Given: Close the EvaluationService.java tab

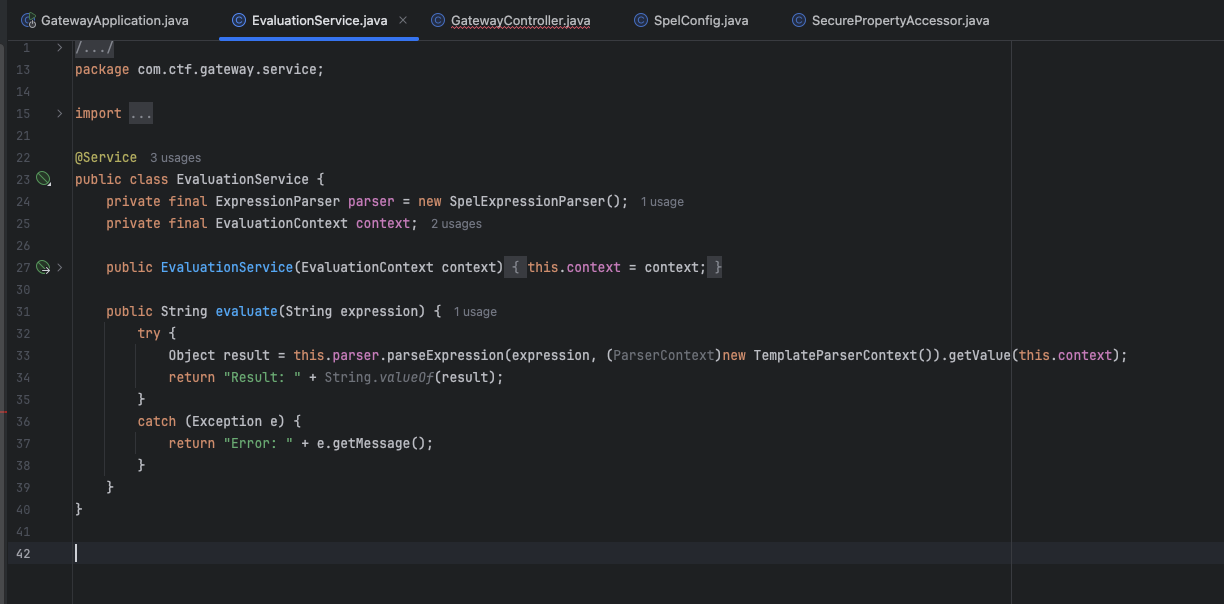Looking at the screenshot, I should (x=403, y=20).
